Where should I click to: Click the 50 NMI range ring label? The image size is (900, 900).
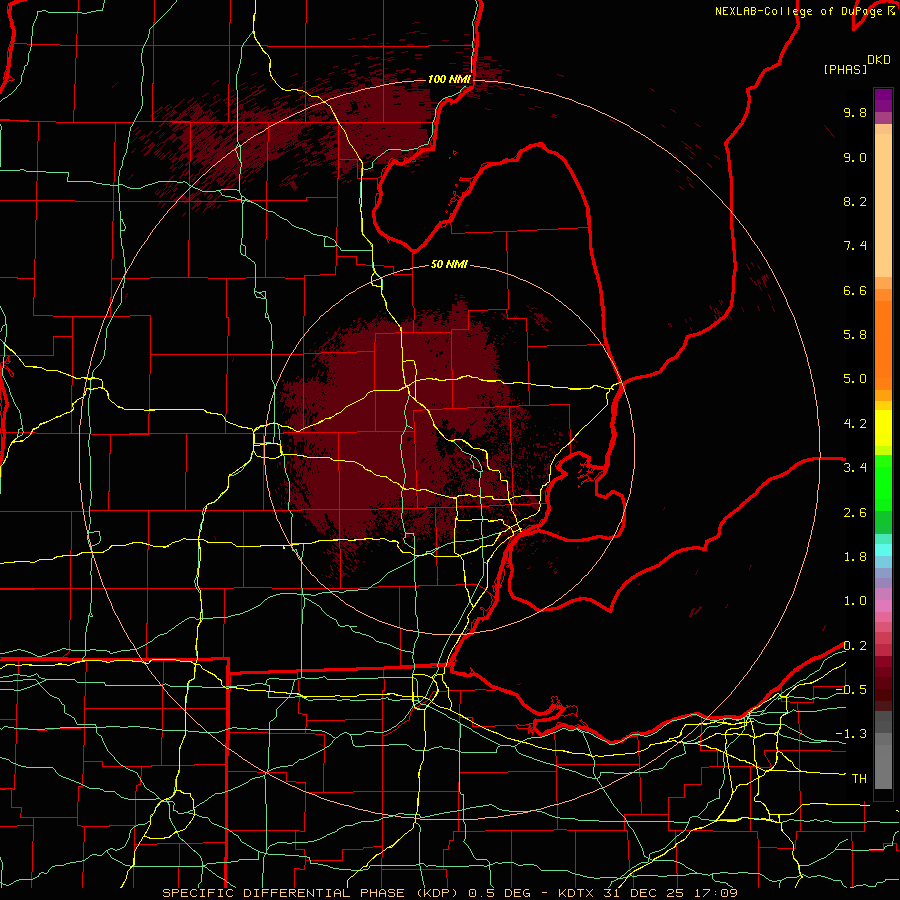coord(449,264)
